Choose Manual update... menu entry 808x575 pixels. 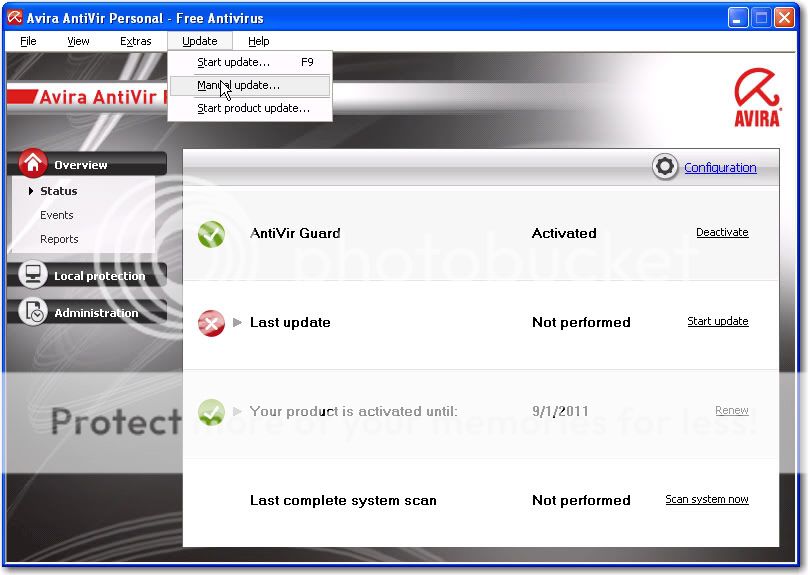pos(250,86)
